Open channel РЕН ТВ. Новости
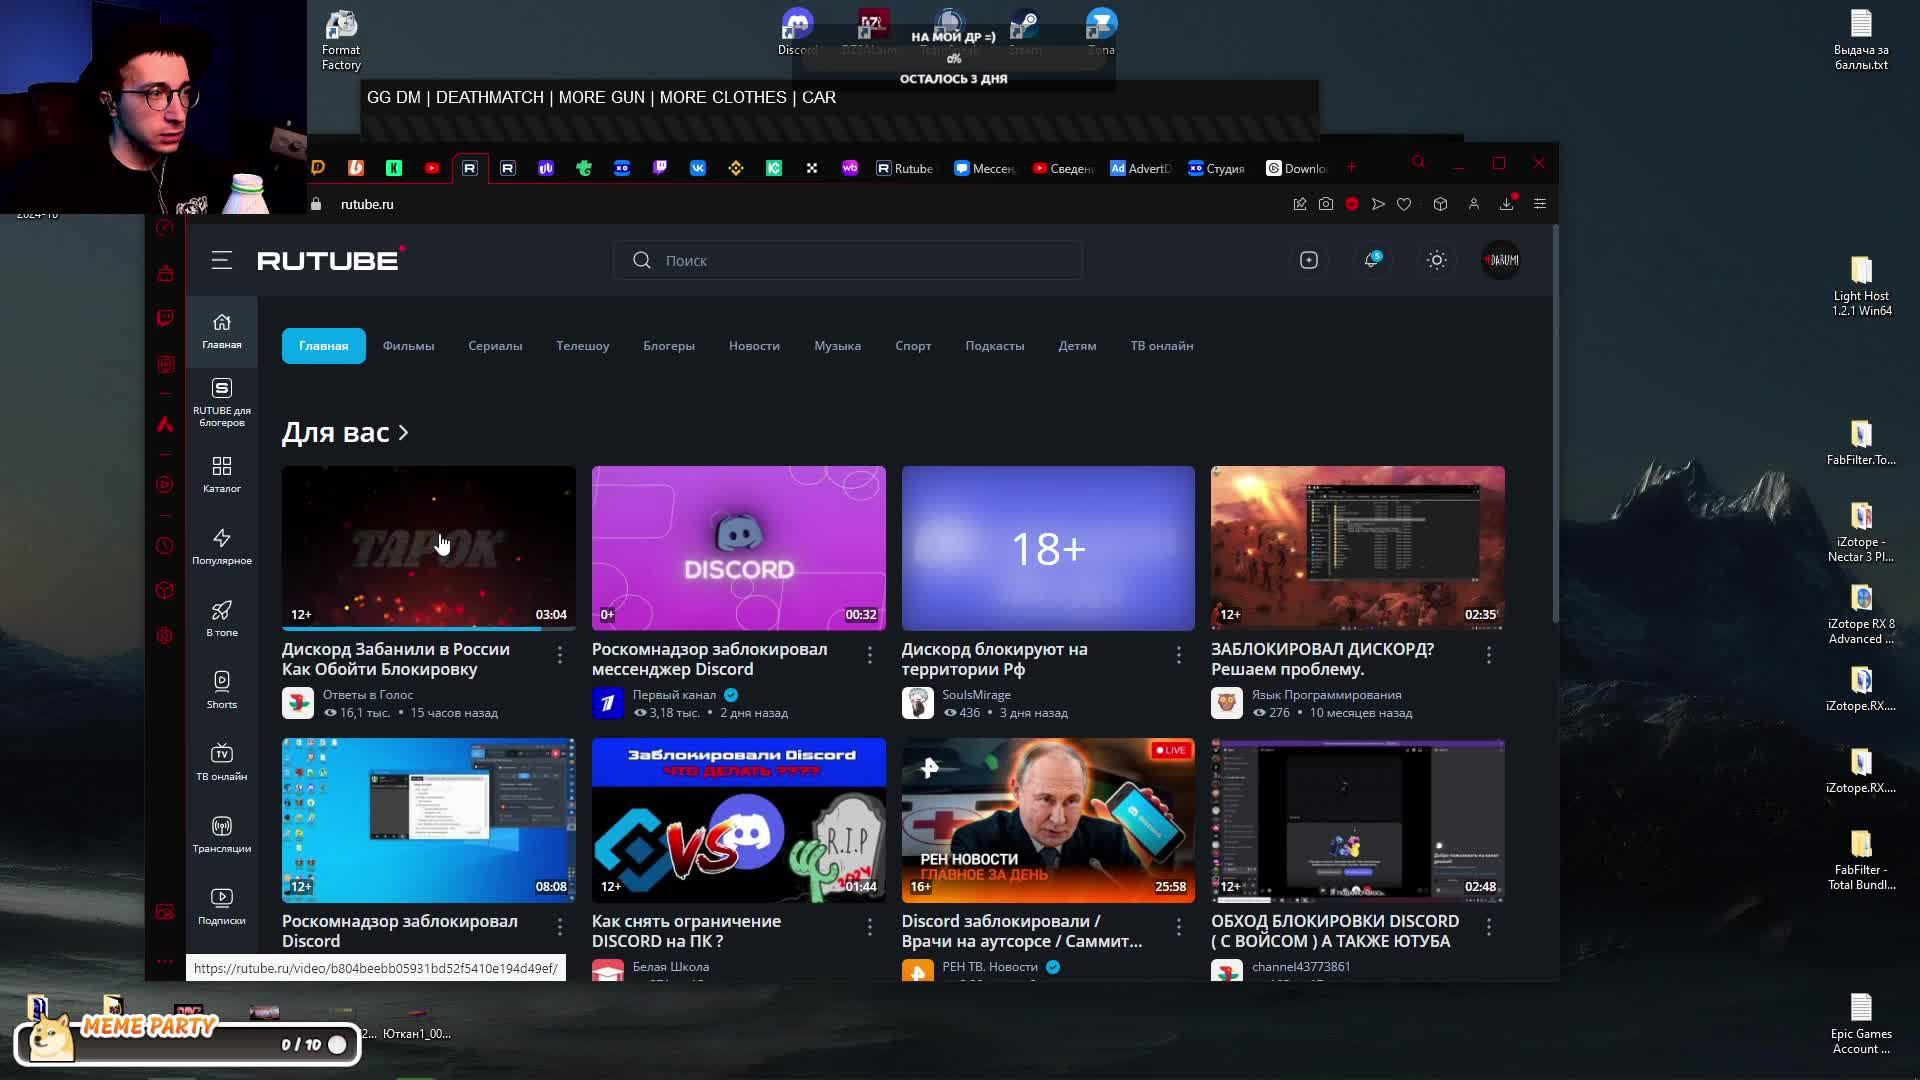The image size is (1920, 1080). (x=990, y=967)
